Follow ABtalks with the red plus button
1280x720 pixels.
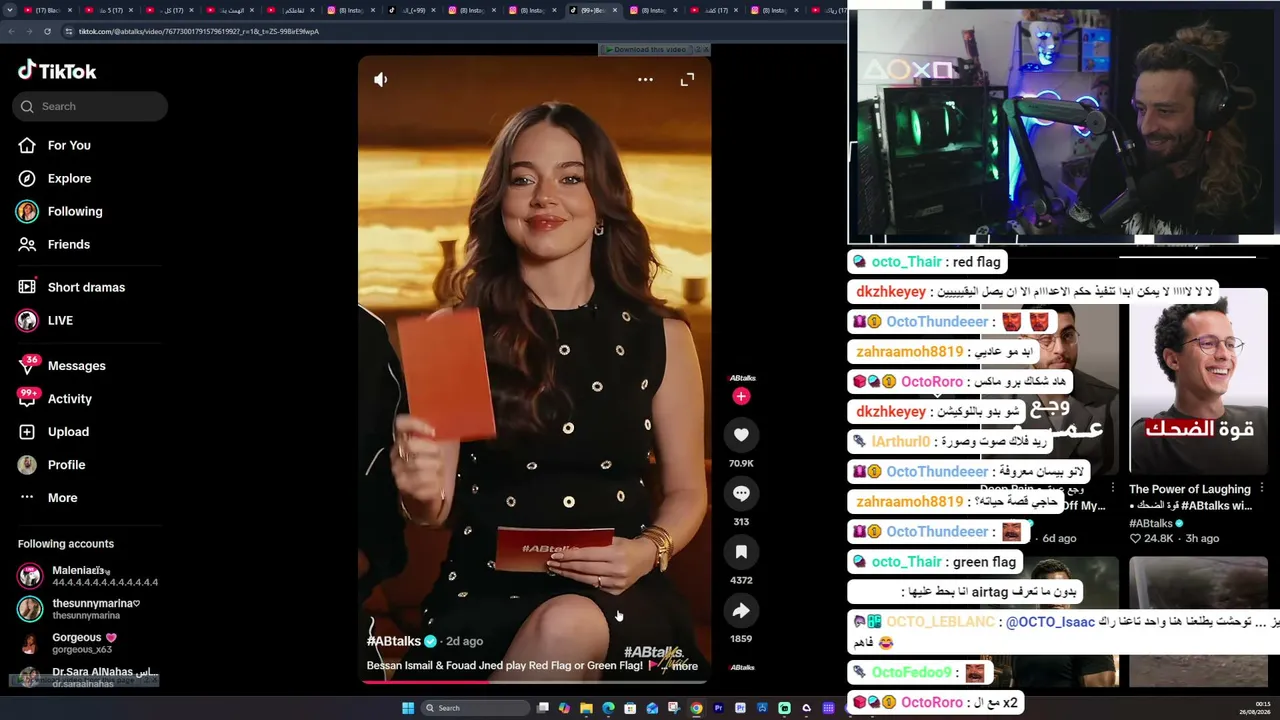coord(741,396)
